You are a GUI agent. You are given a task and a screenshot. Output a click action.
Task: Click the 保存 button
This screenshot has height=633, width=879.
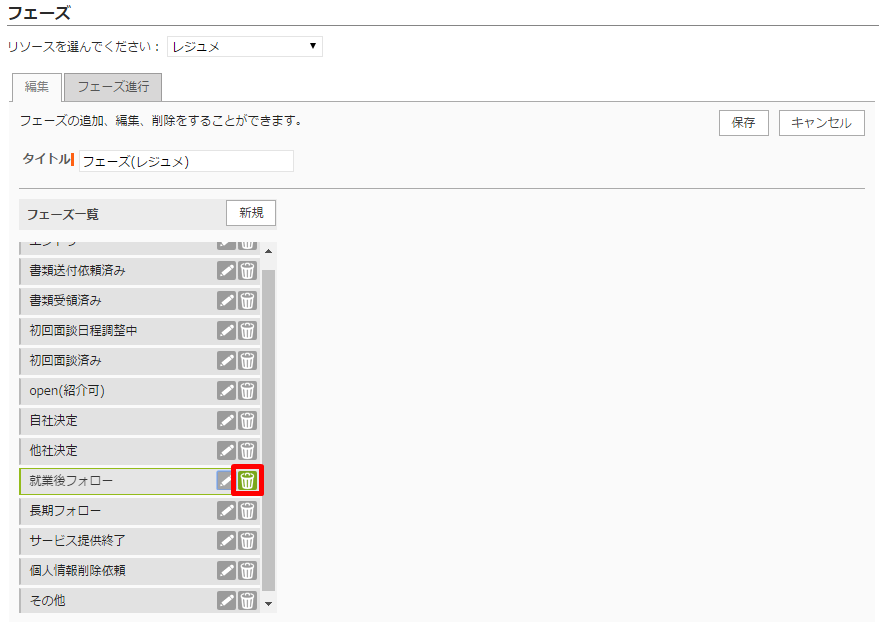tap(743, 123)
